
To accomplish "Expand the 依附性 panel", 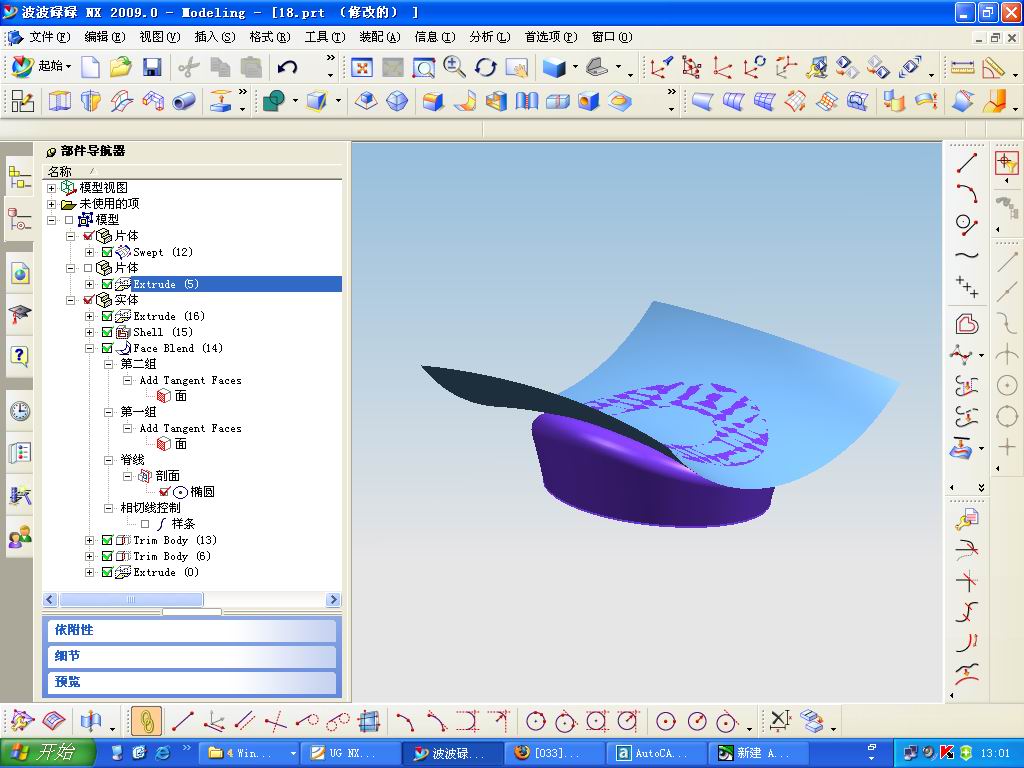I will (x=191, y=630).
